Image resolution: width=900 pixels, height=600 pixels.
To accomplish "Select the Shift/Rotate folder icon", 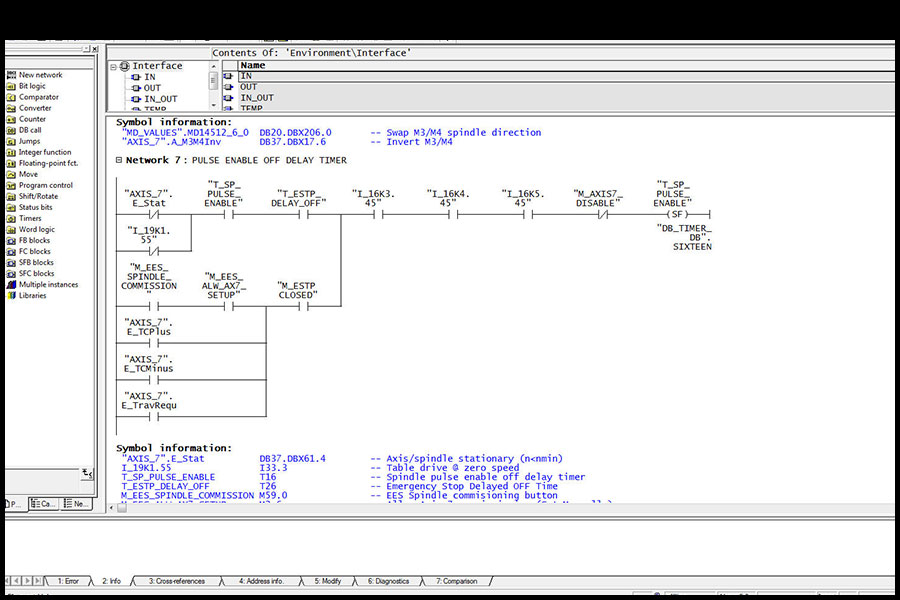I will (x=11, y=196).
